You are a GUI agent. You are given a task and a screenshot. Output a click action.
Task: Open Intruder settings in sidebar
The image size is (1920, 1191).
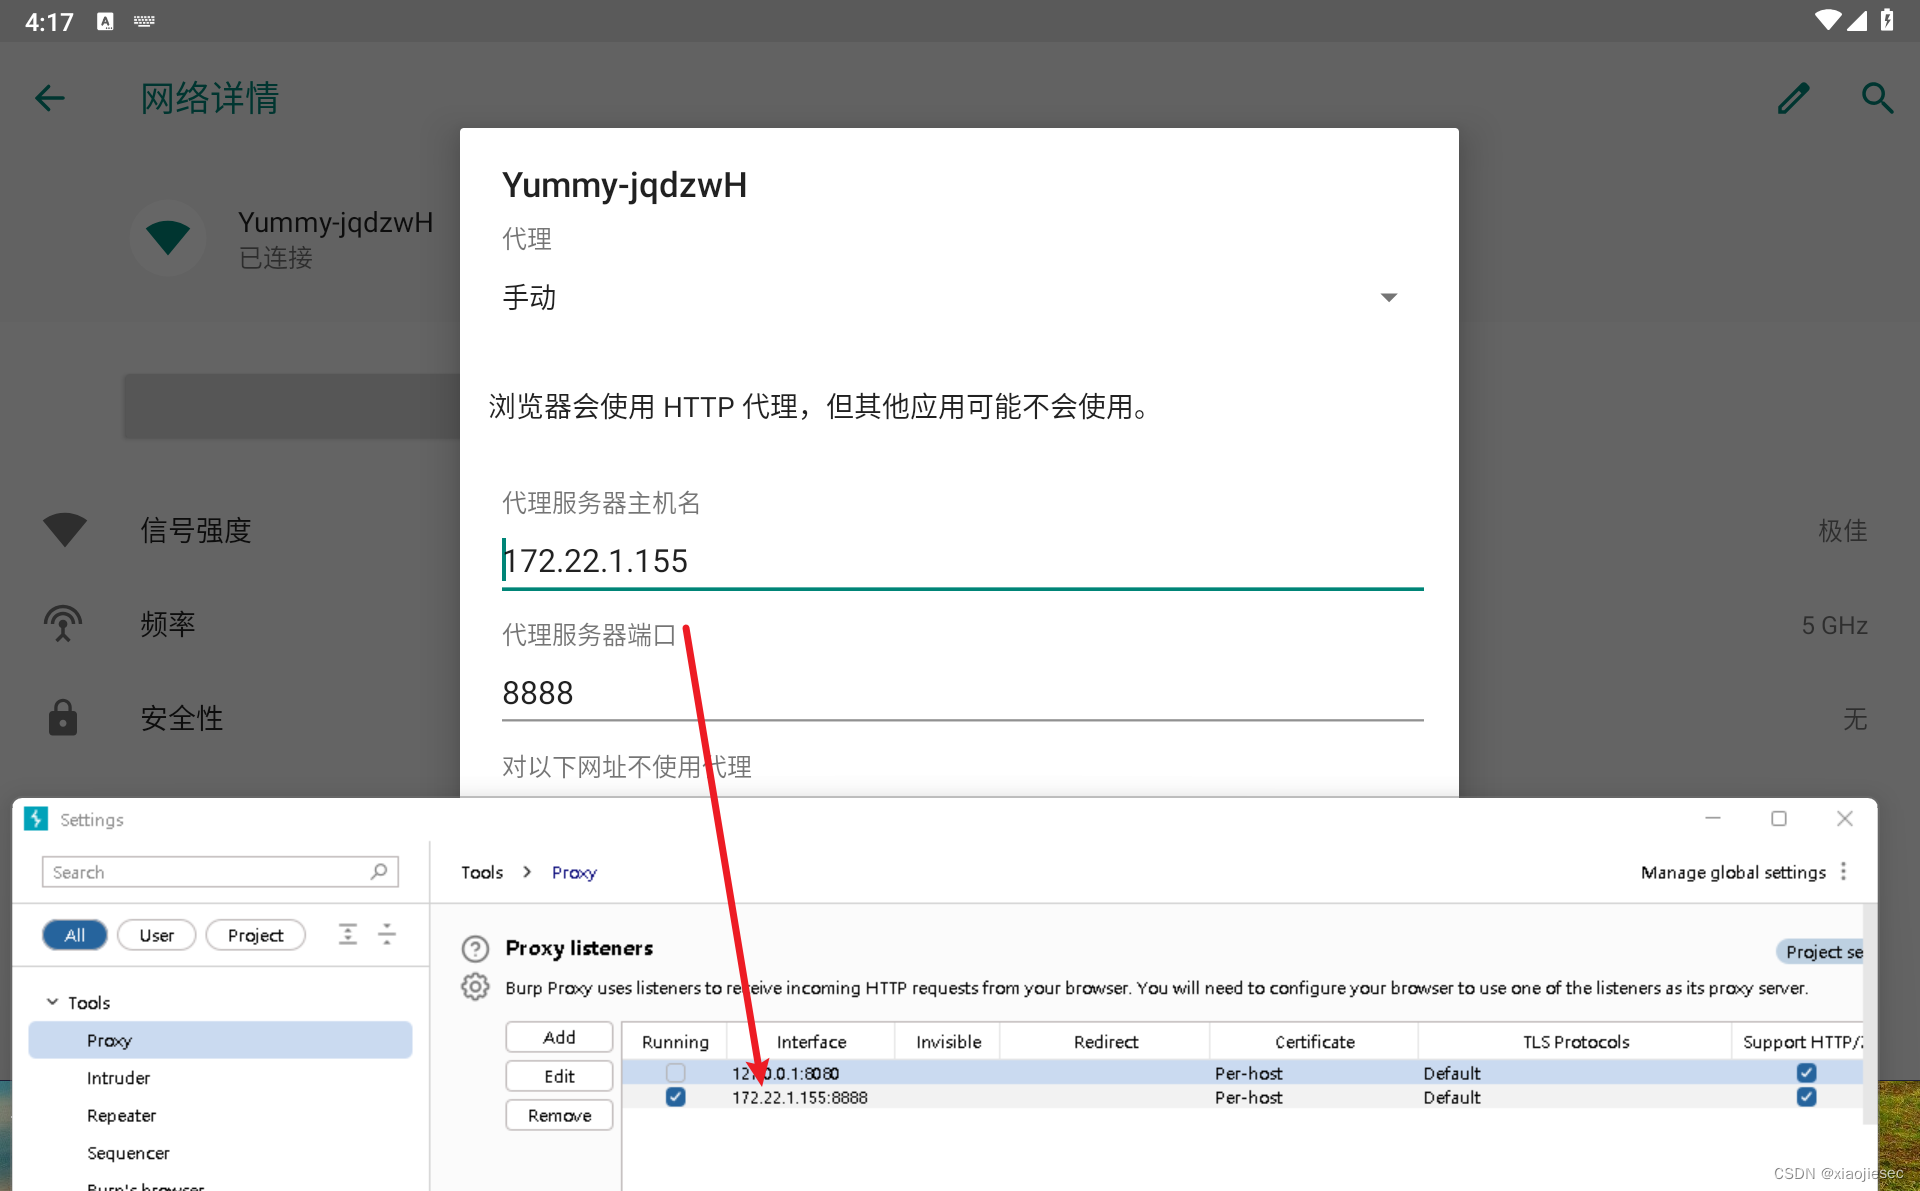click(118, 1078)
